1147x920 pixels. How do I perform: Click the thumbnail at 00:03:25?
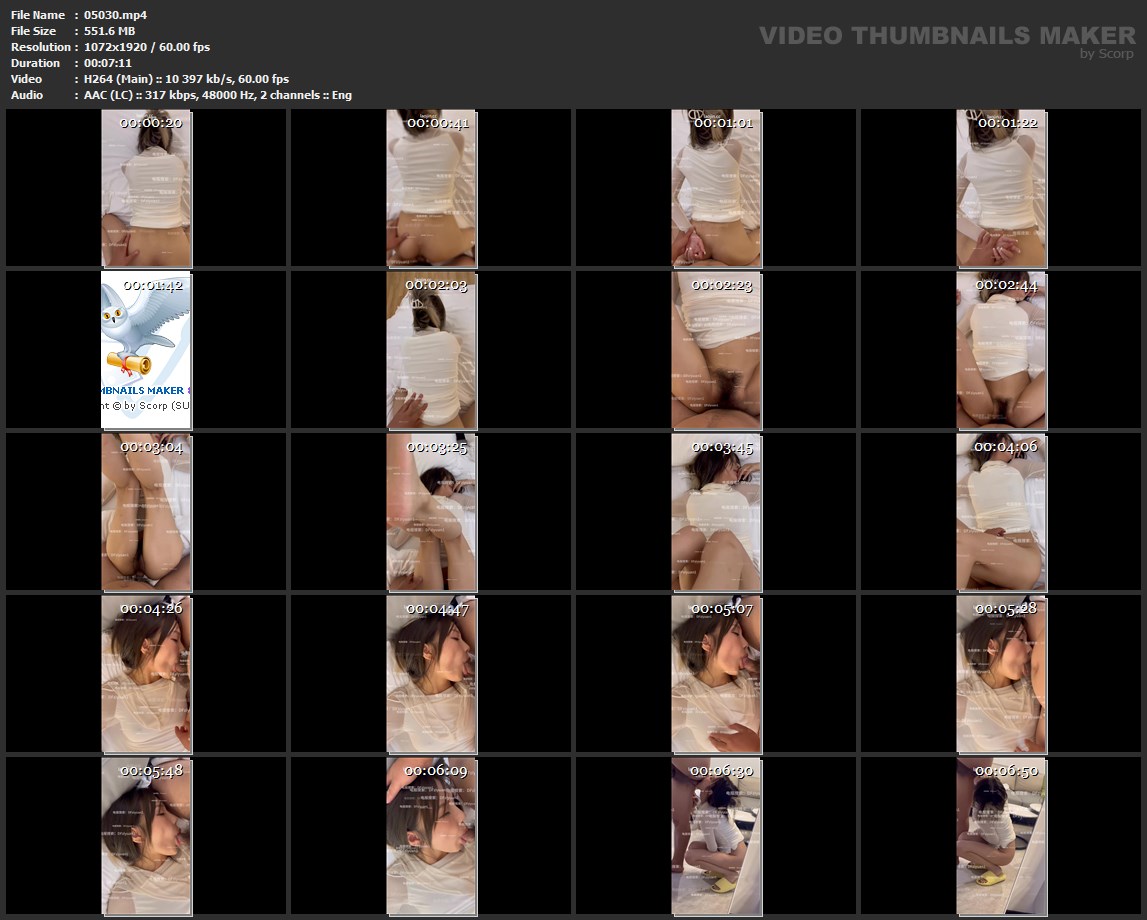[431, 512]
